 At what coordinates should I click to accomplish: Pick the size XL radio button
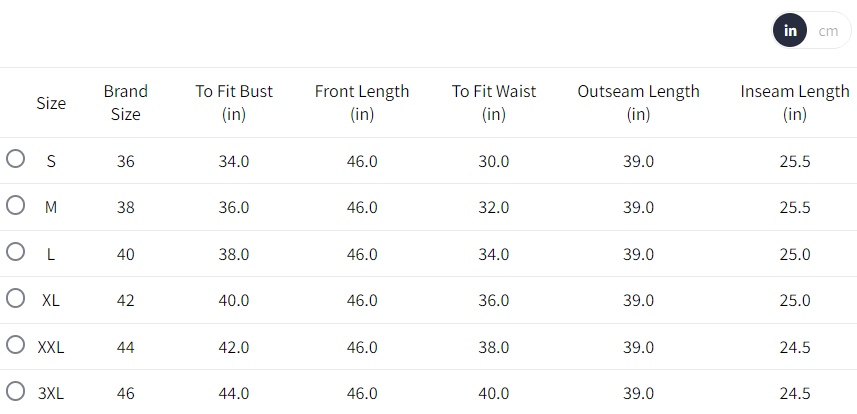(15, 298)
